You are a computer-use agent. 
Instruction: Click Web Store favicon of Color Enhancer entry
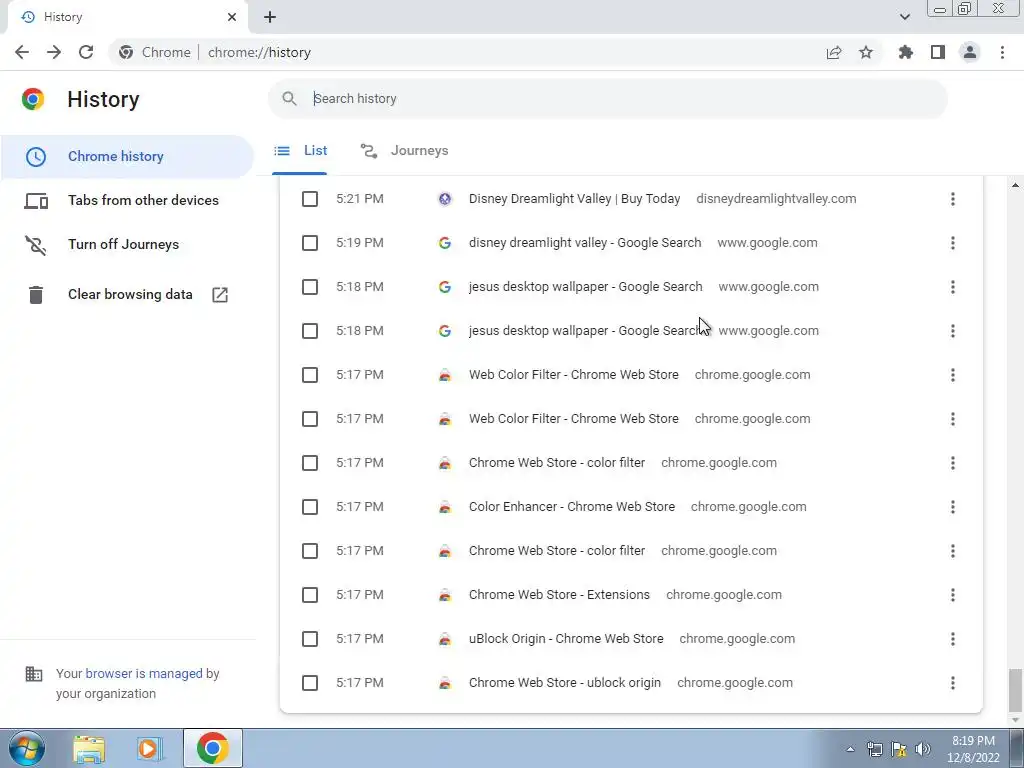pos(445,507)
